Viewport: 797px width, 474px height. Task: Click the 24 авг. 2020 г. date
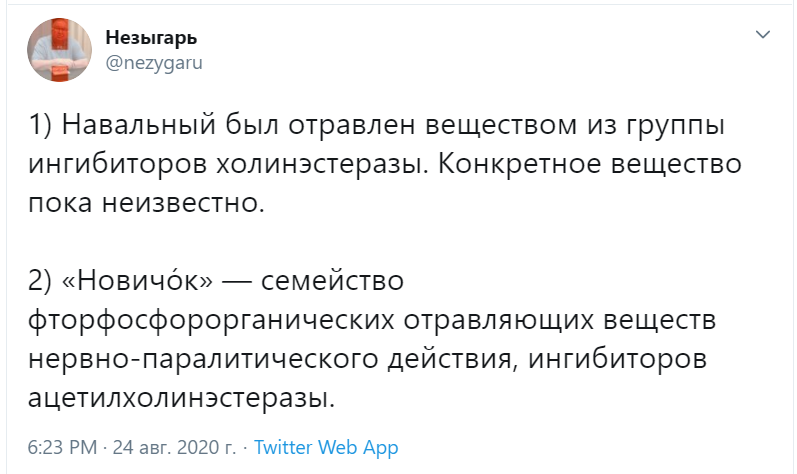(x=174, y=448)
